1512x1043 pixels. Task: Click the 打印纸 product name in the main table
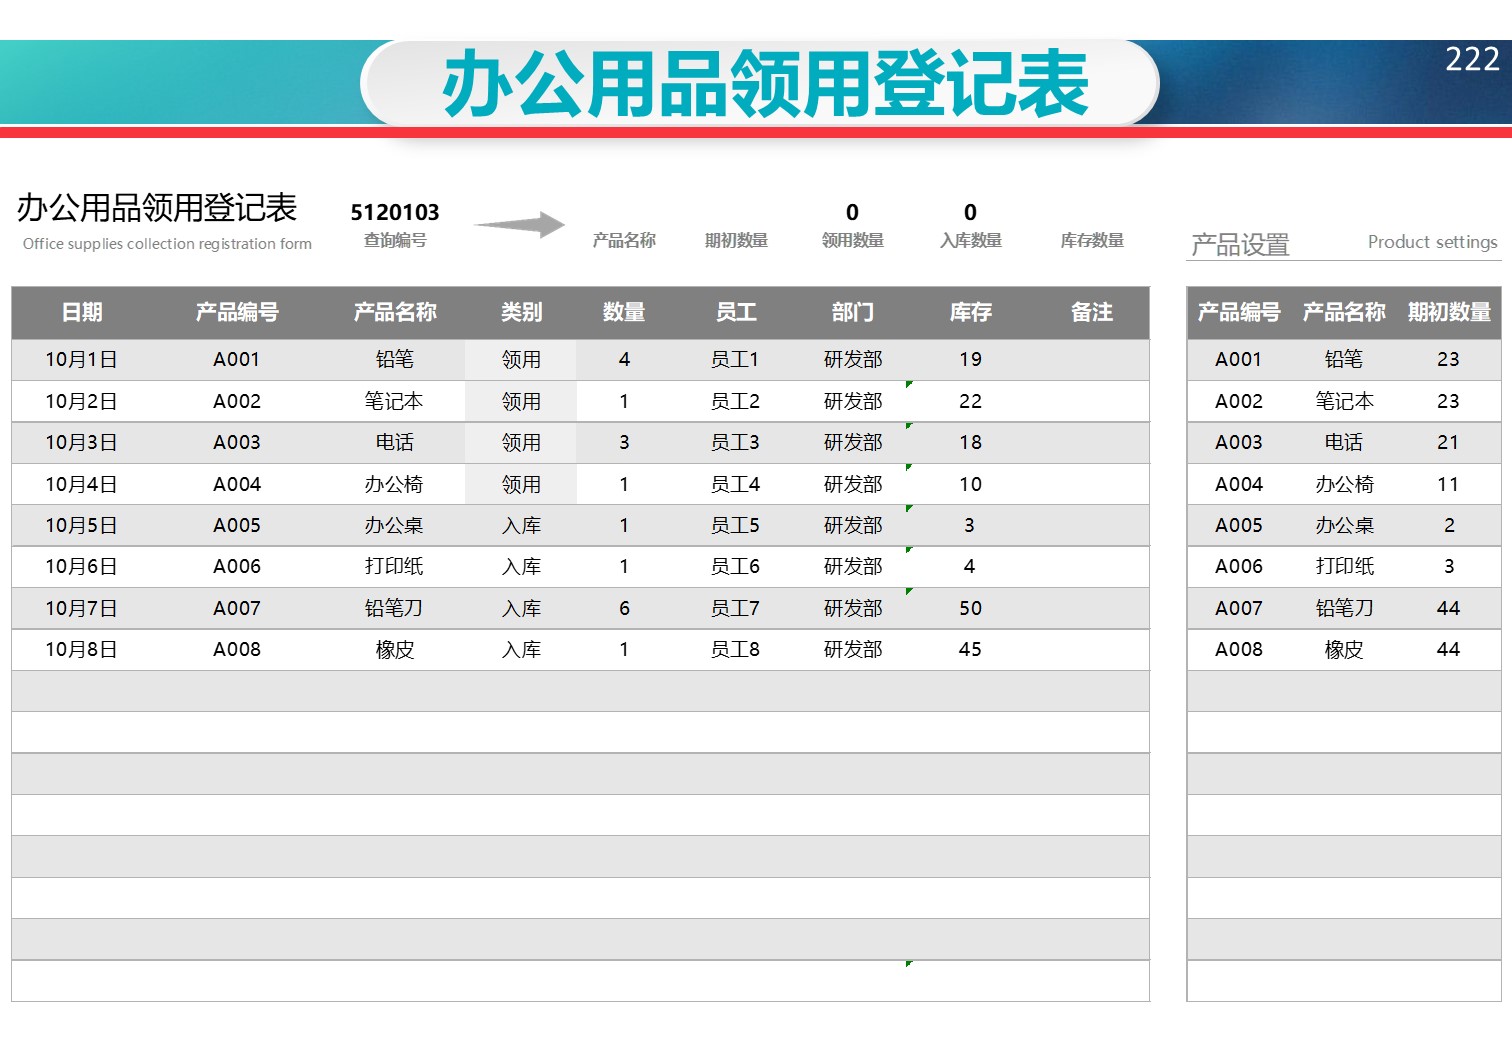click(394, 566)
